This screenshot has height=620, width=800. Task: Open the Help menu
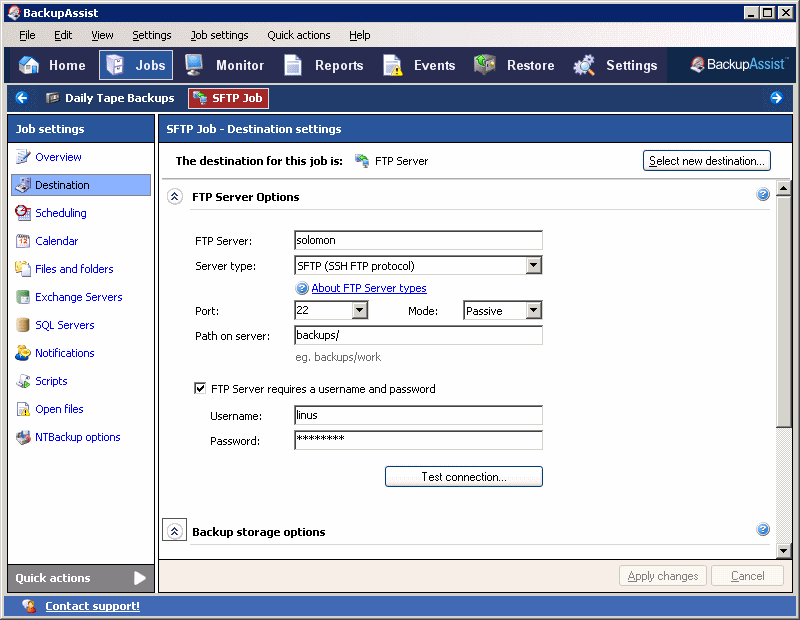coord(360,35)
